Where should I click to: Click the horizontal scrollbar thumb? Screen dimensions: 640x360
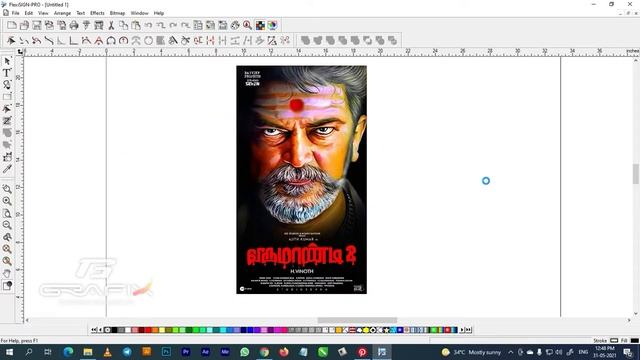tap(357, 320)
